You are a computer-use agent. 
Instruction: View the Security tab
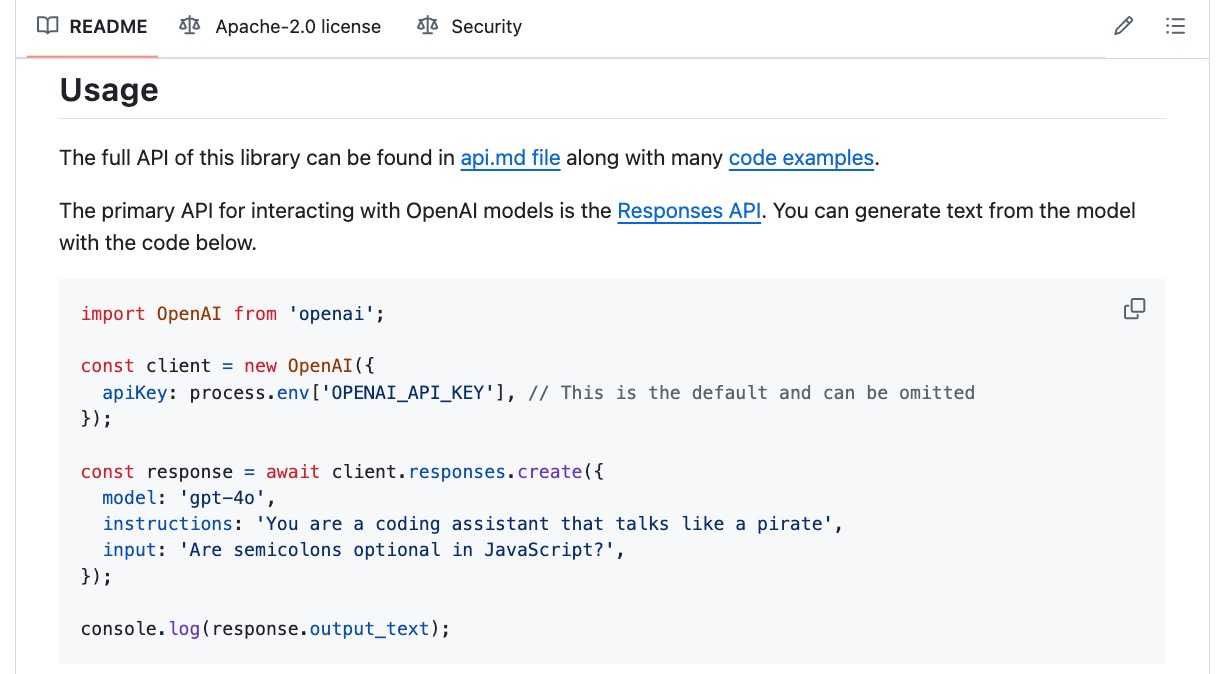(x=487, y=26)
